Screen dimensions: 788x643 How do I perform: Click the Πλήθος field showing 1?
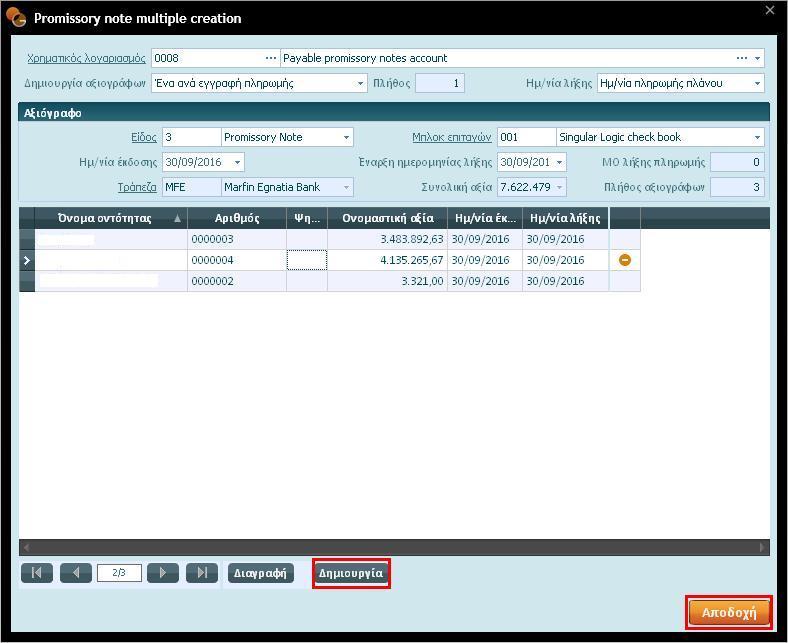pyautogui.click(x=440, y=83)
